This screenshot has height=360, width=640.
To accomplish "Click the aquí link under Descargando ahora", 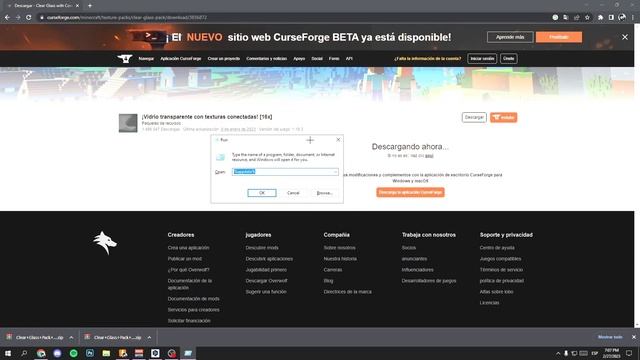I will tap(429, 156).
